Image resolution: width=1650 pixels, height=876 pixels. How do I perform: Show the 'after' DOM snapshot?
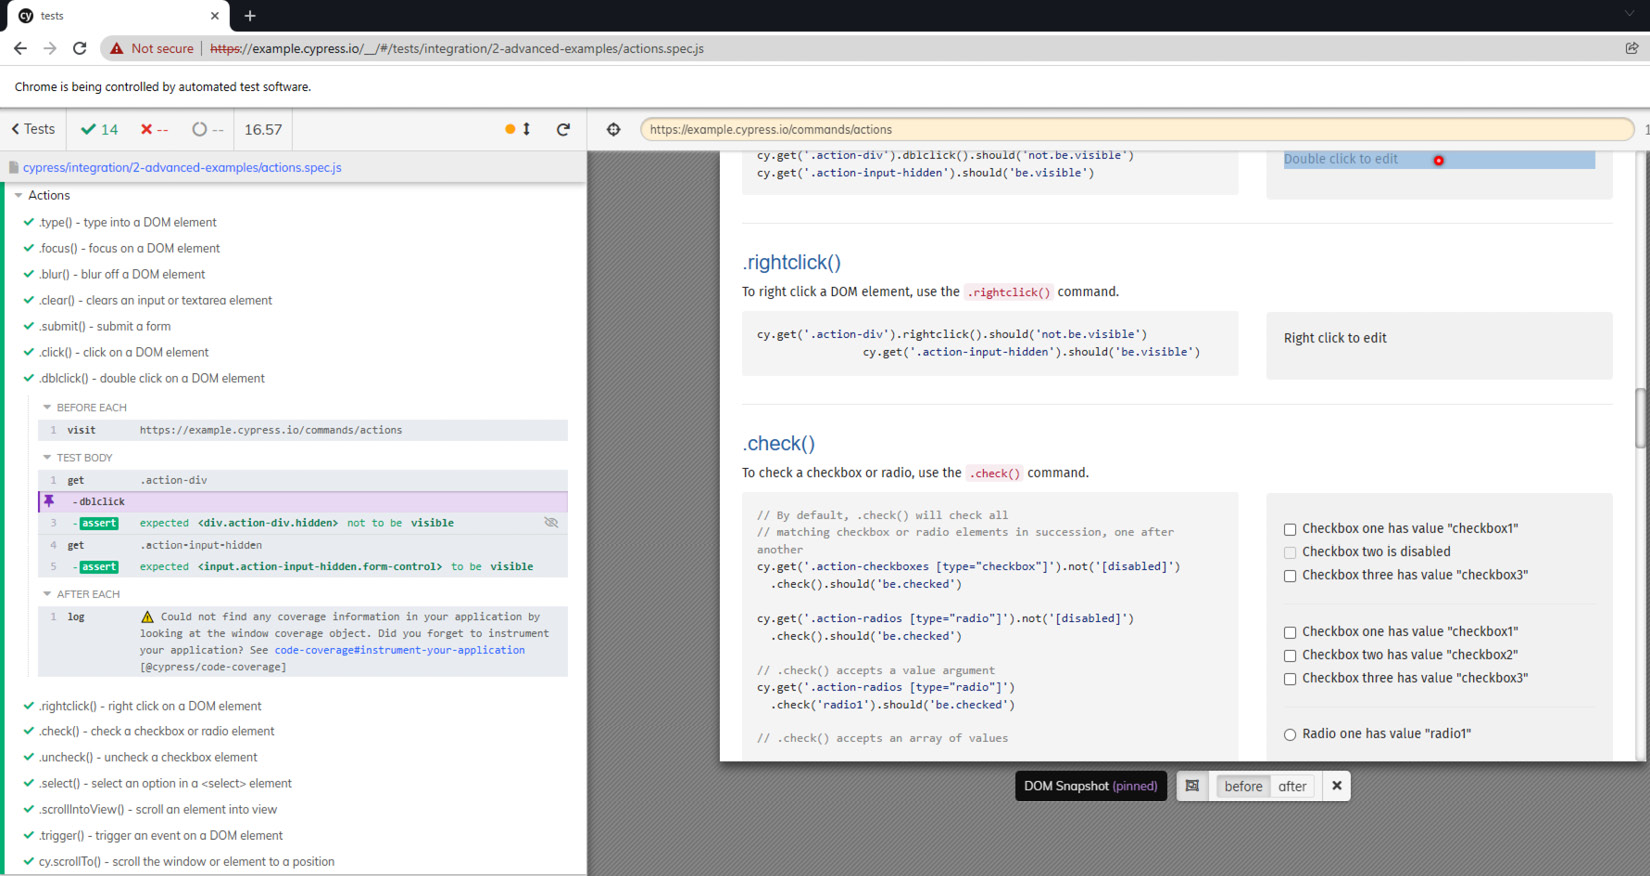(1292, 786)
